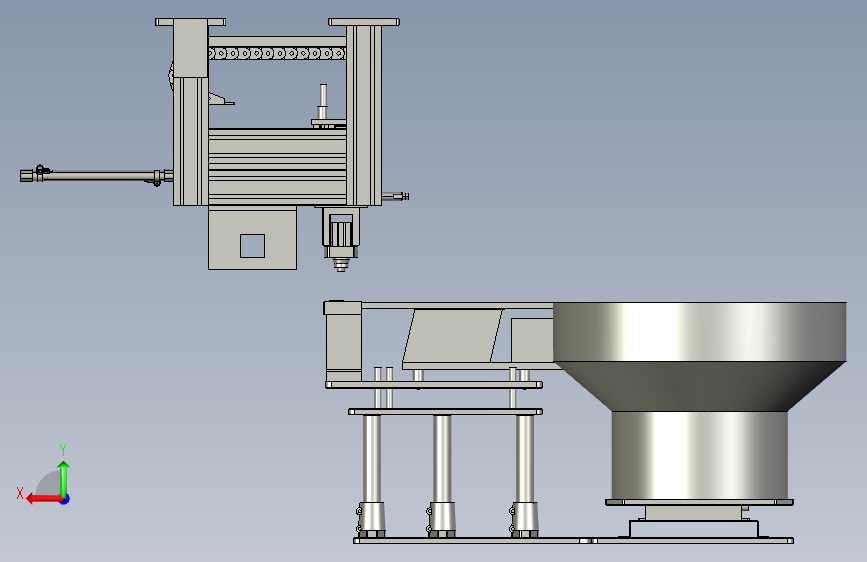Select the slanted chute panel of the linear feeder
This screenshot has height=562, width=867.
pyautogui.click(x=453, y=336)
